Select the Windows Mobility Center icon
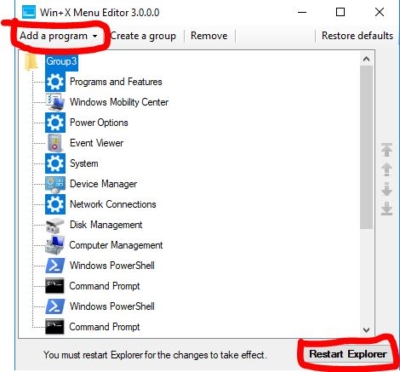 [55, 102]
